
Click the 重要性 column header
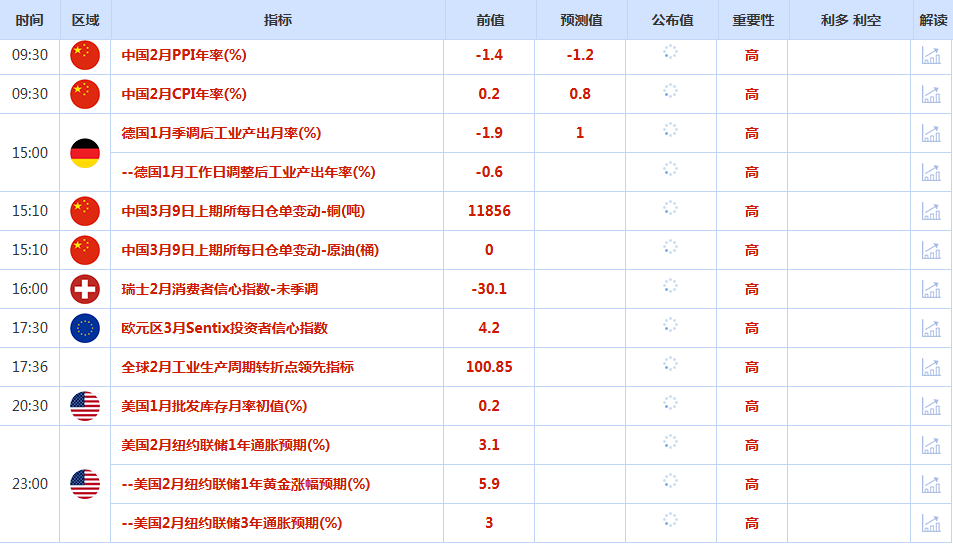point(753,20)
